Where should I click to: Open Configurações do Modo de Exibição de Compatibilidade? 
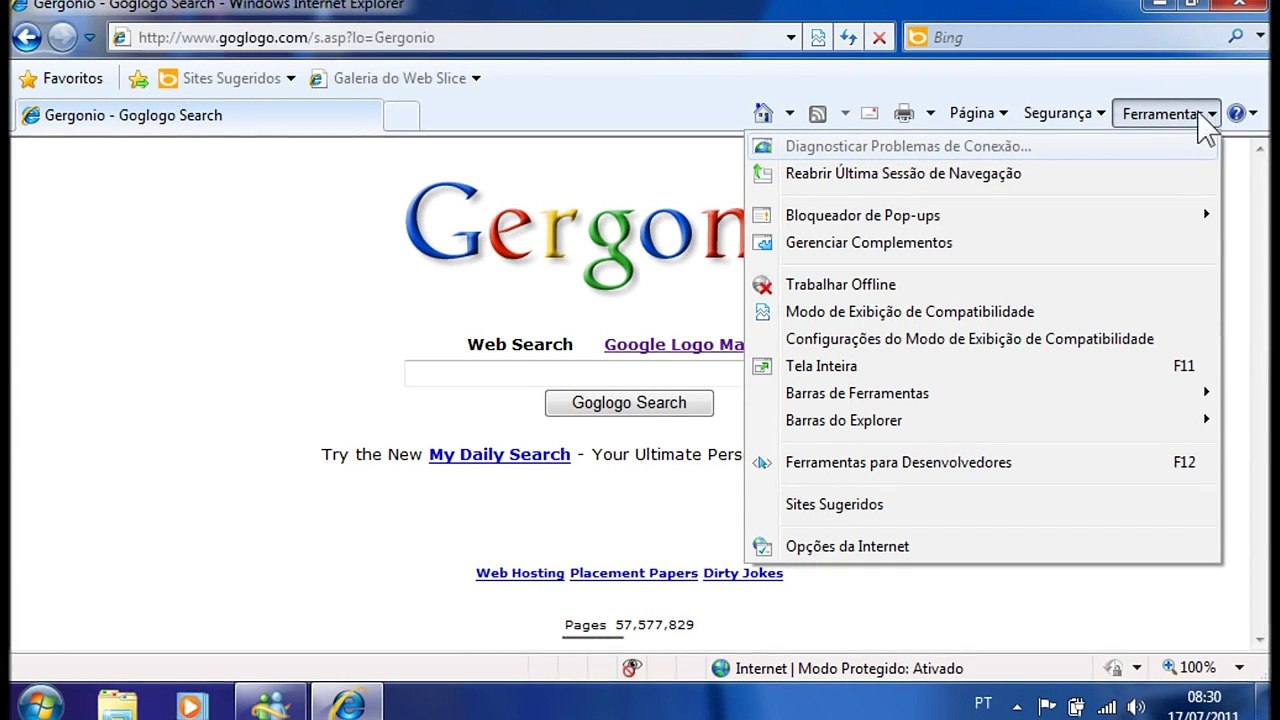(983, 338)
